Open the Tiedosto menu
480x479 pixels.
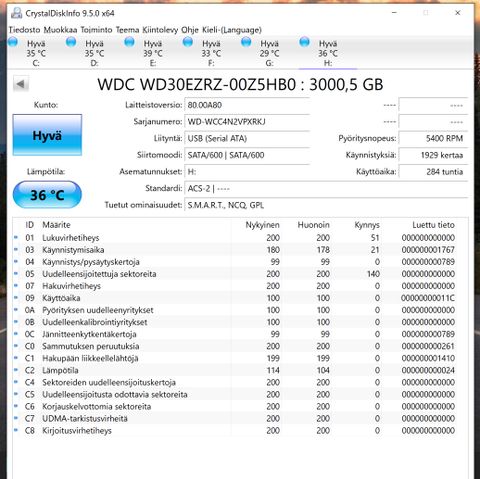tap(24, 30)
